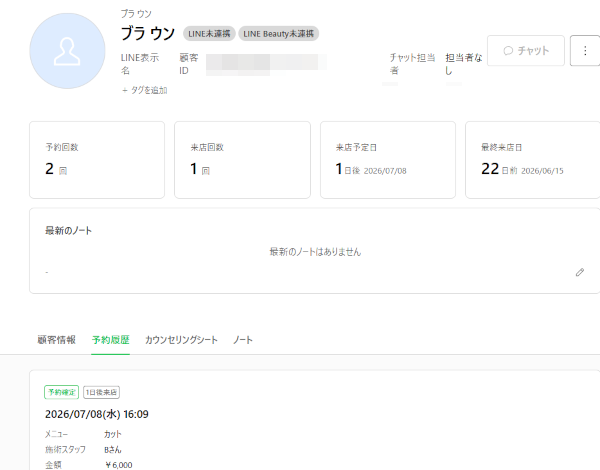Add a tag via タグを追加
The height and width of the screenshot is (470, 600).
[145, 90]
